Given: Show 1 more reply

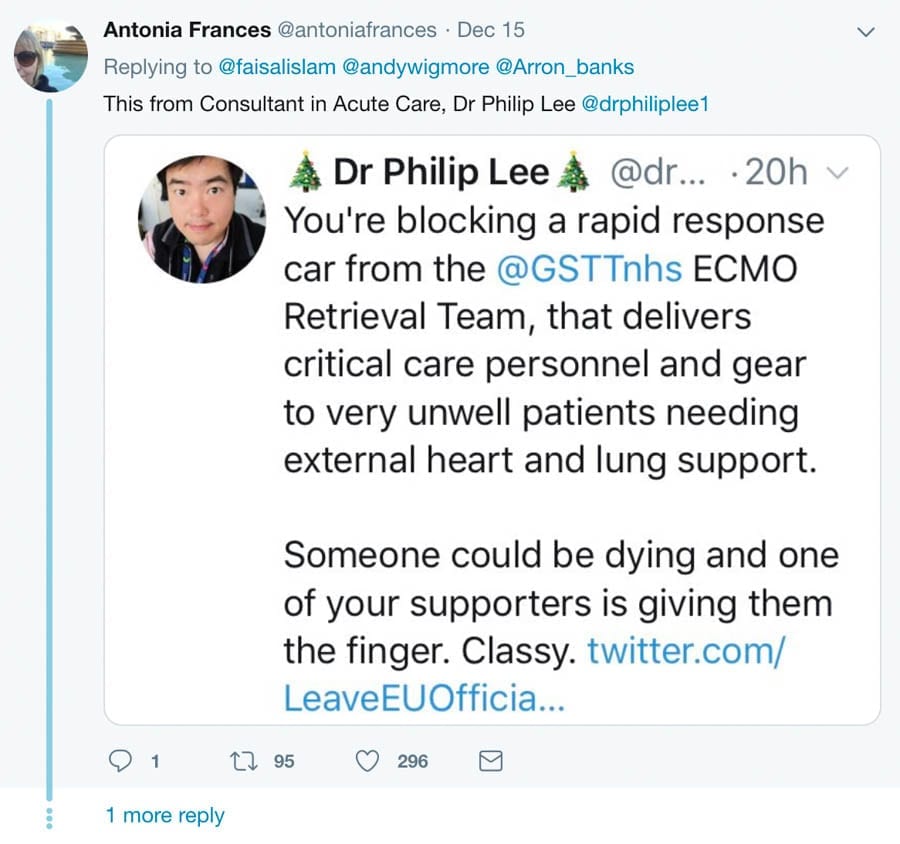Looking at the screenshot, I should (x=165, y=815).
